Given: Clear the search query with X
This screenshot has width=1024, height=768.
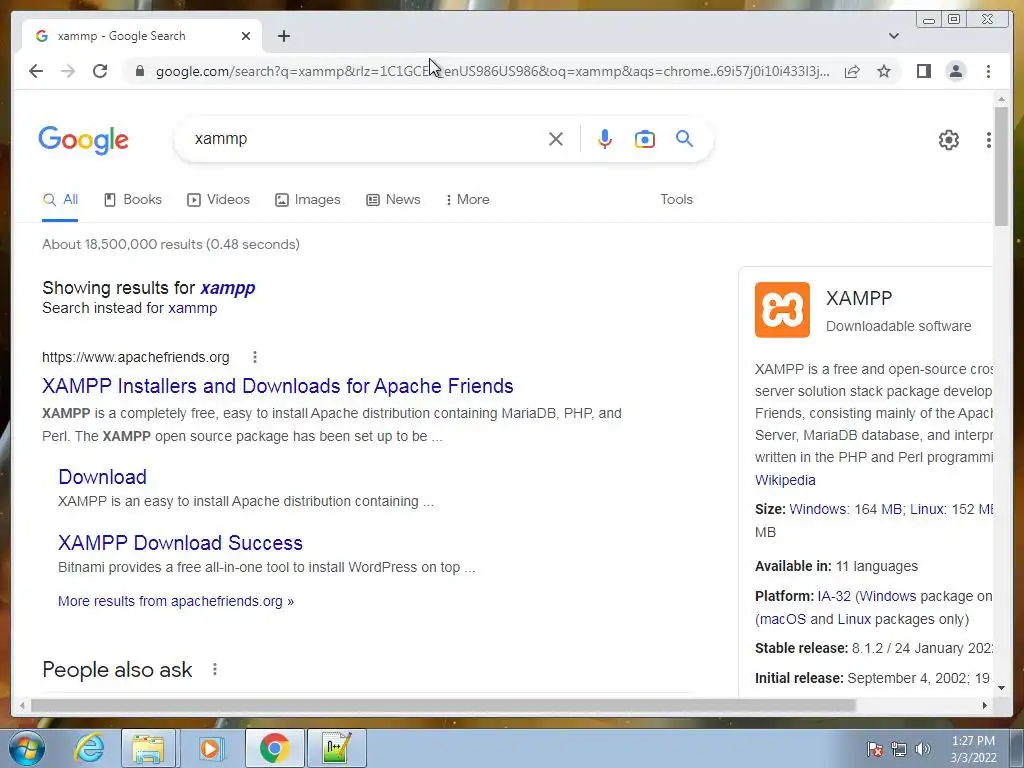Looking at the screenshot, I should 556,138.
